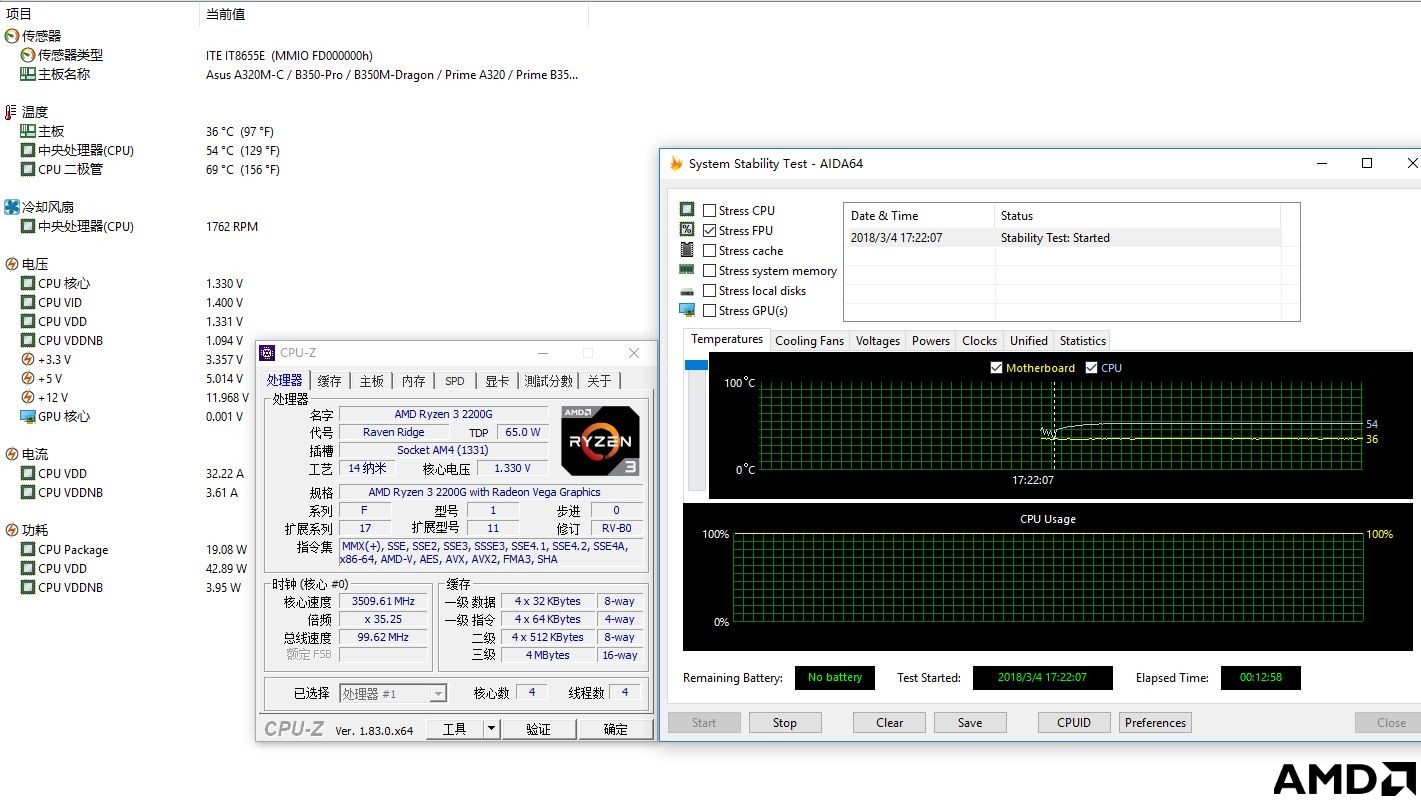
Task: Click the CPU Package power icon
Action: [28, 549]
